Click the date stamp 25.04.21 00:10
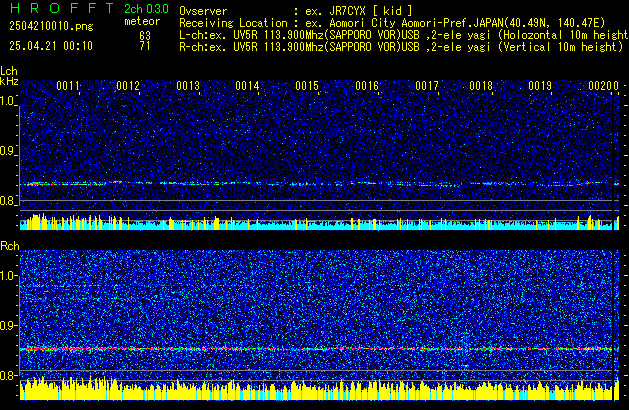 (51, 46)
